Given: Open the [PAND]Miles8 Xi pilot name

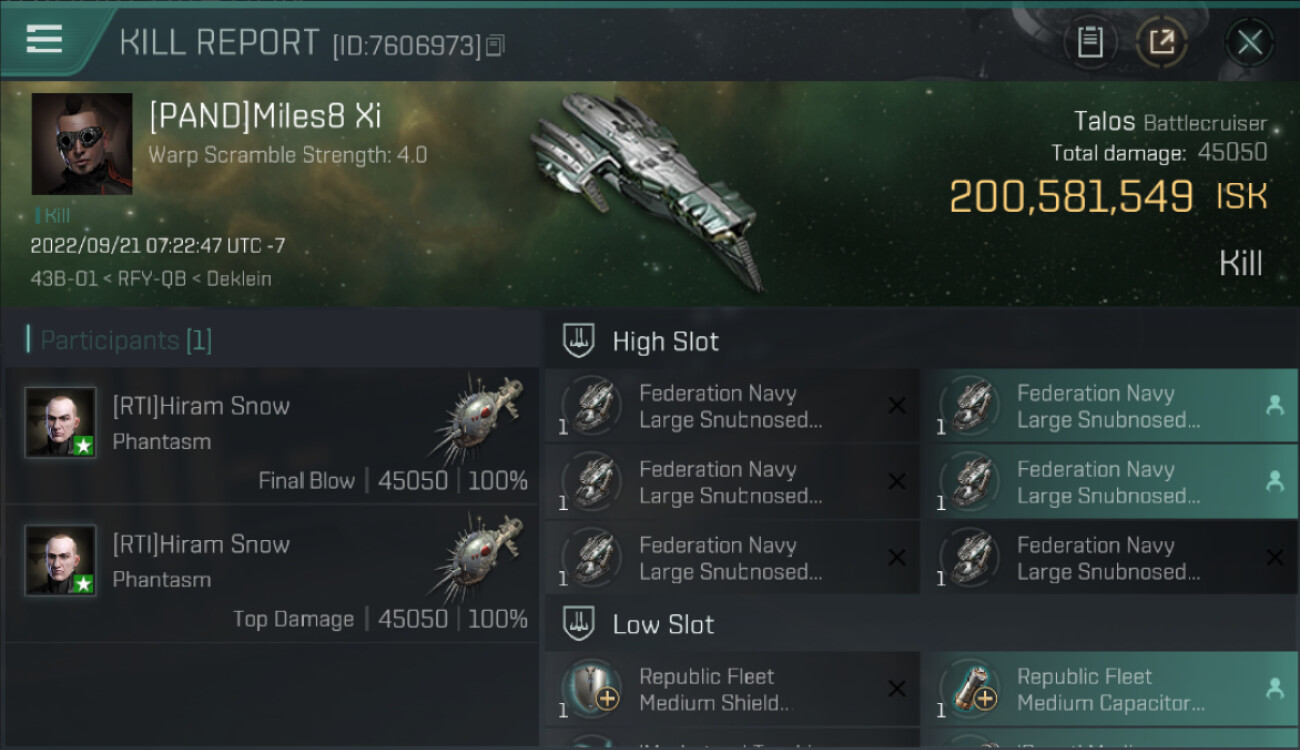Looking at the screenshot, I should click(x=265, y=116).
